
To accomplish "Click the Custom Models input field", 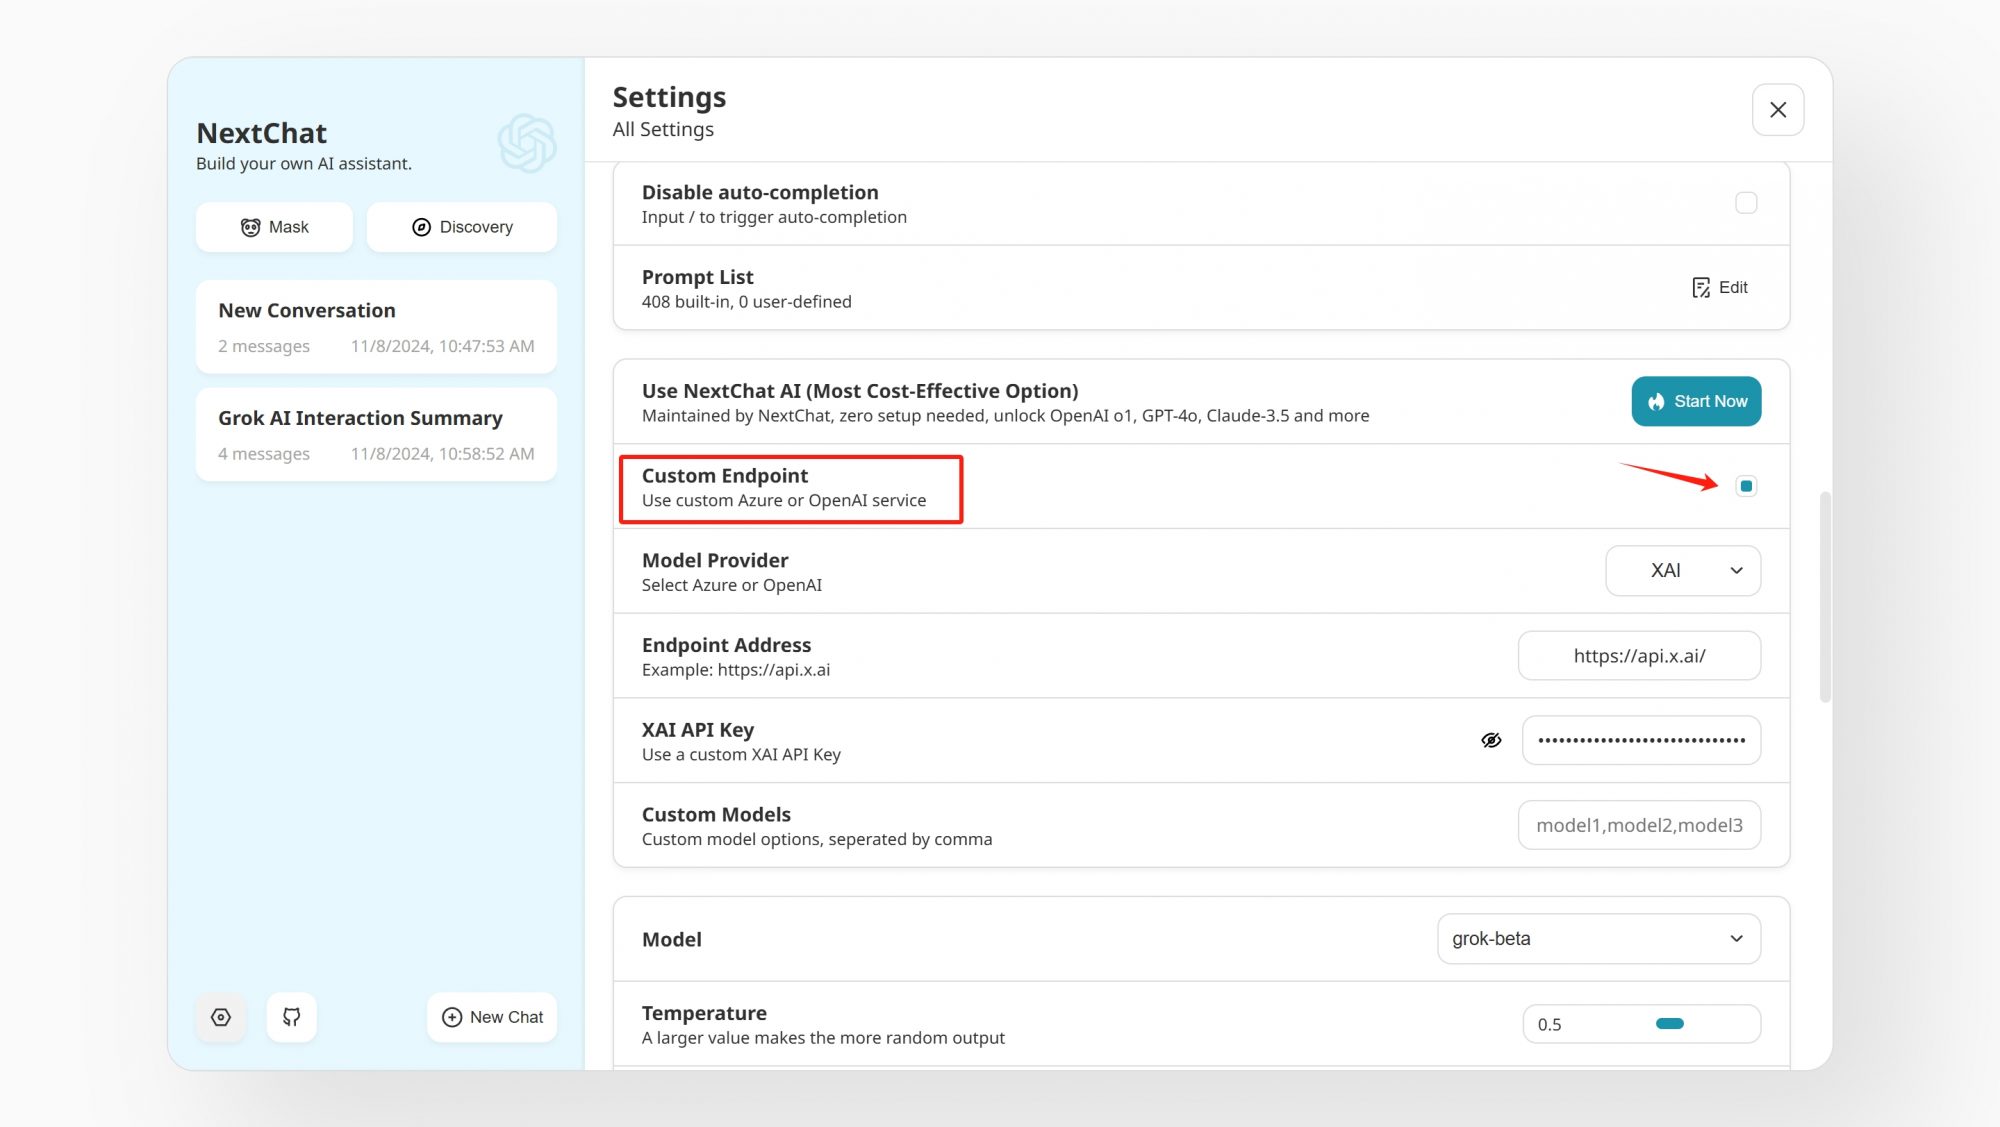I will [x=1639, y=826].
